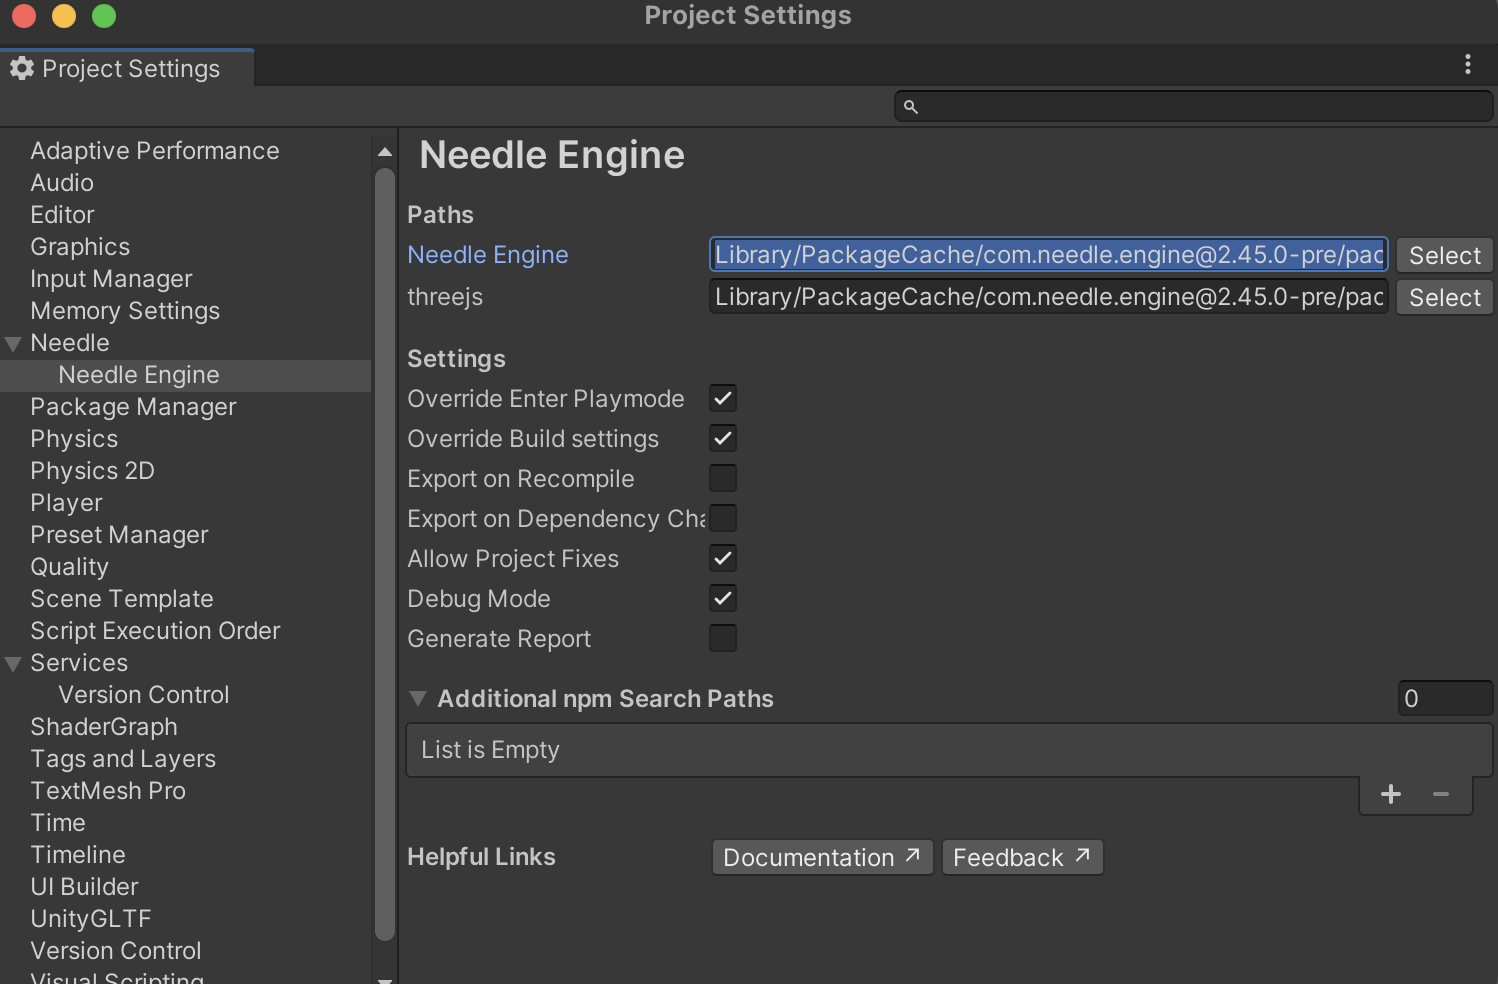Click the Select button for the threejs path
1498x984 pixels.
pyautogui.click(x=1444, y=296)
